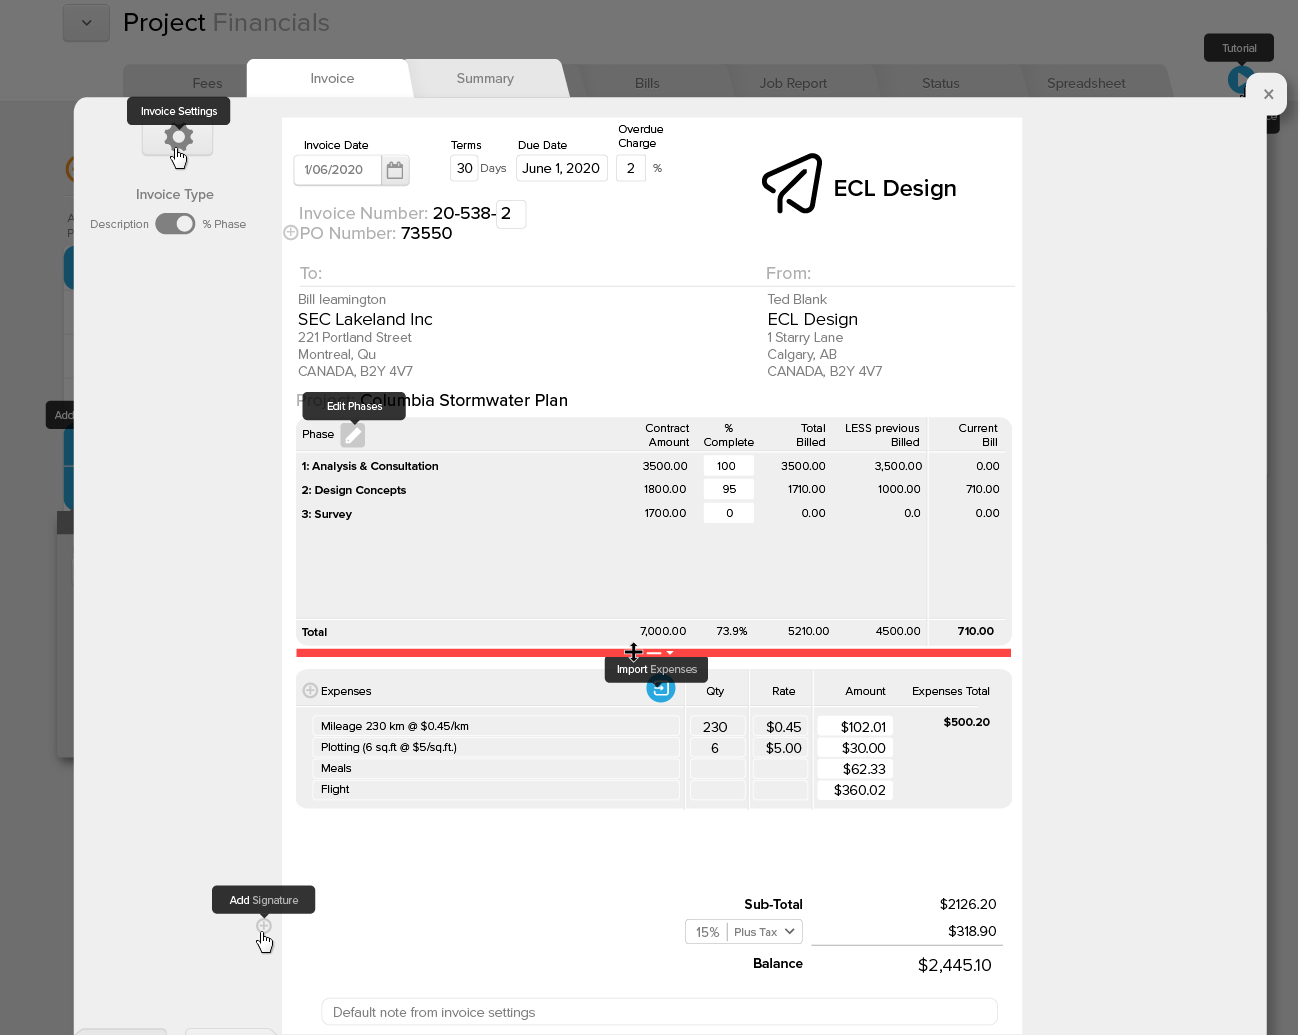Image resolution: width=1300 pixels, height=1035 pixels.
Task: Click the plus icon beside PO Number
Action: point(291,232)
